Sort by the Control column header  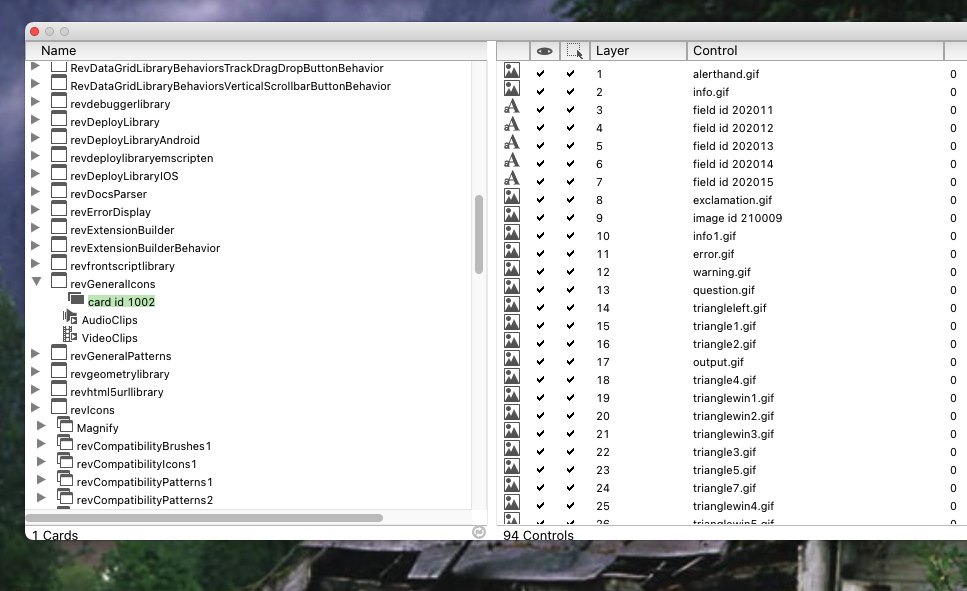(814, 50)
